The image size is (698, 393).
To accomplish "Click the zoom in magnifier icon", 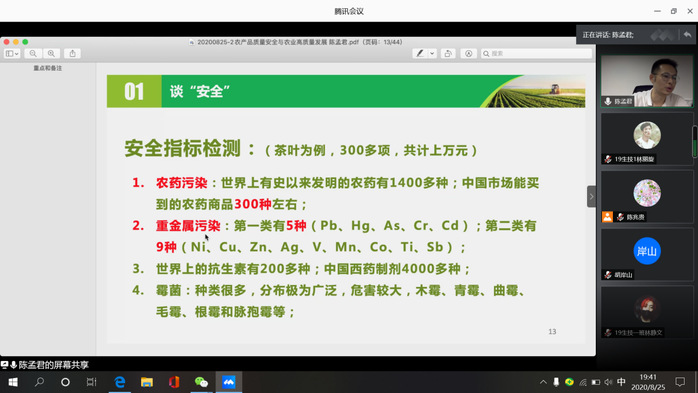I will click(x=51, y=53).
